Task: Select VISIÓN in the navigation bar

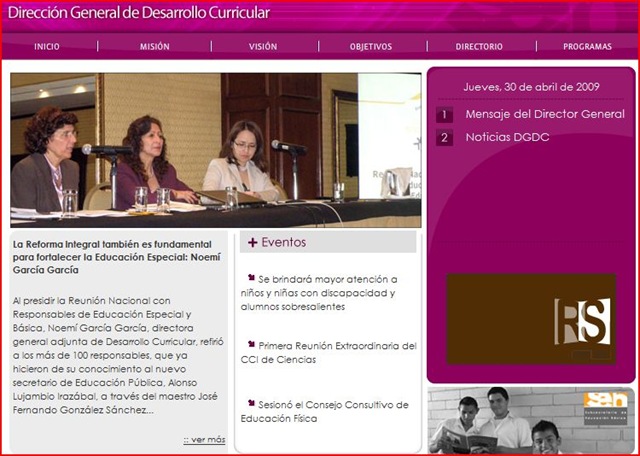Action: [x=263, y=47]
